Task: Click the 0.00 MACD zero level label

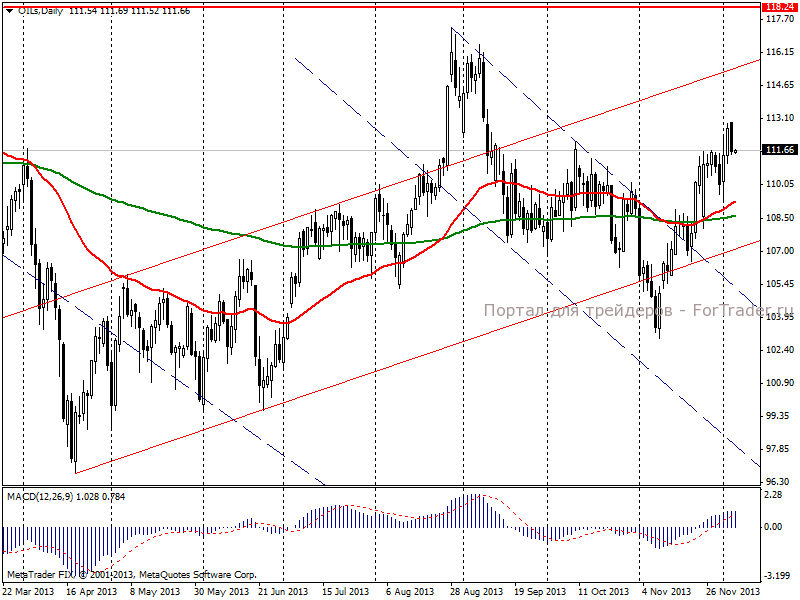Action: tap(774, 527)
